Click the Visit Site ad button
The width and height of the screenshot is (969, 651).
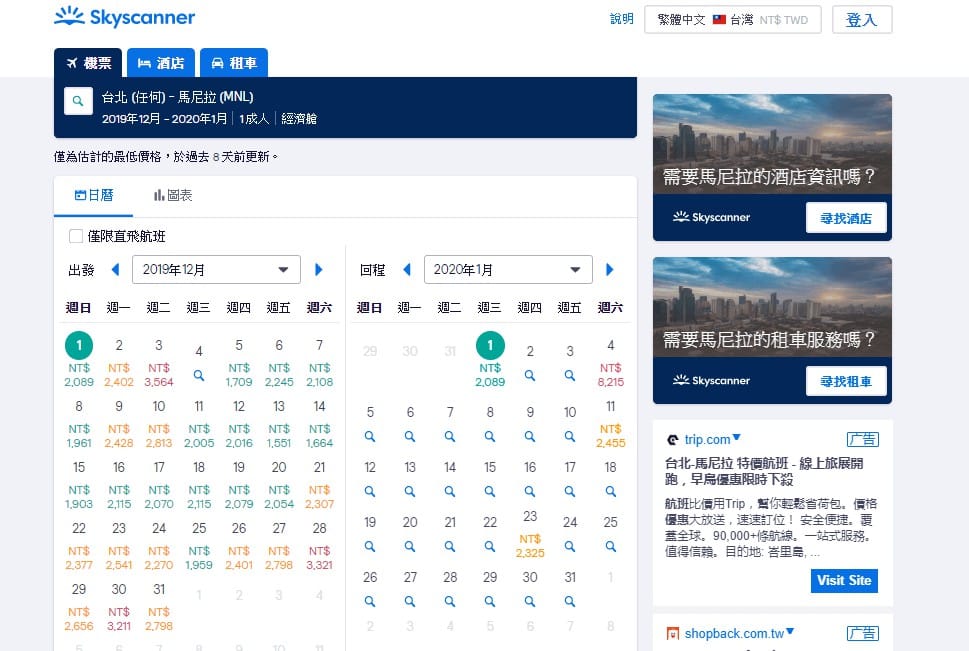(844, 581)
